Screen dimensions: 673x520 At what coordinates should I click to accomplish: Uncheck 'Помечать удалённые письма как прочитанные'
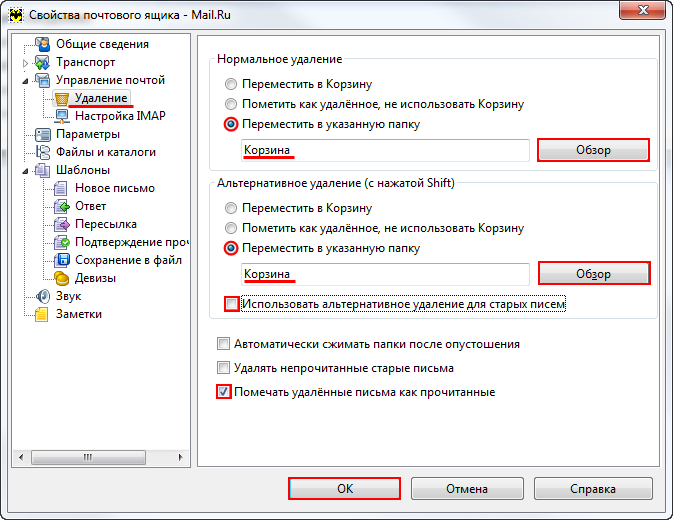(223, 392)
